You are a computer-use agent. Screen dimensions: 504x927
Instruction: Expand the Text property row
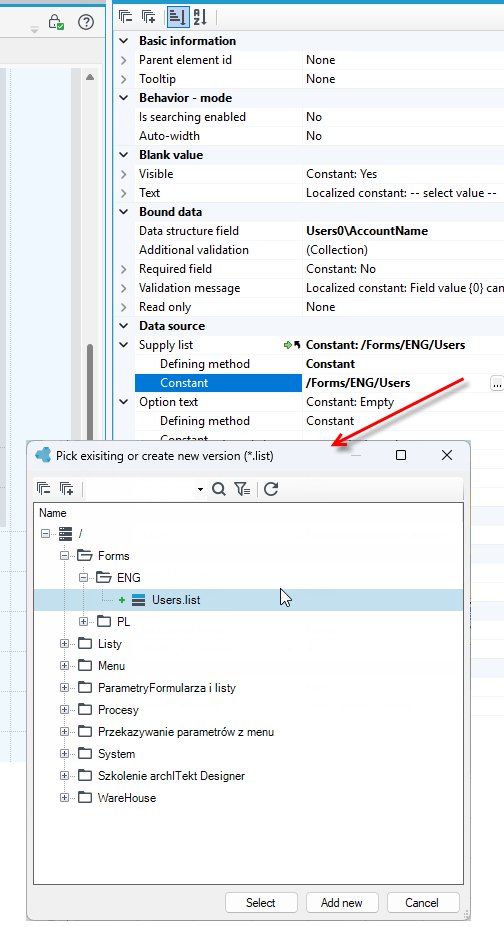pos(123,193)
